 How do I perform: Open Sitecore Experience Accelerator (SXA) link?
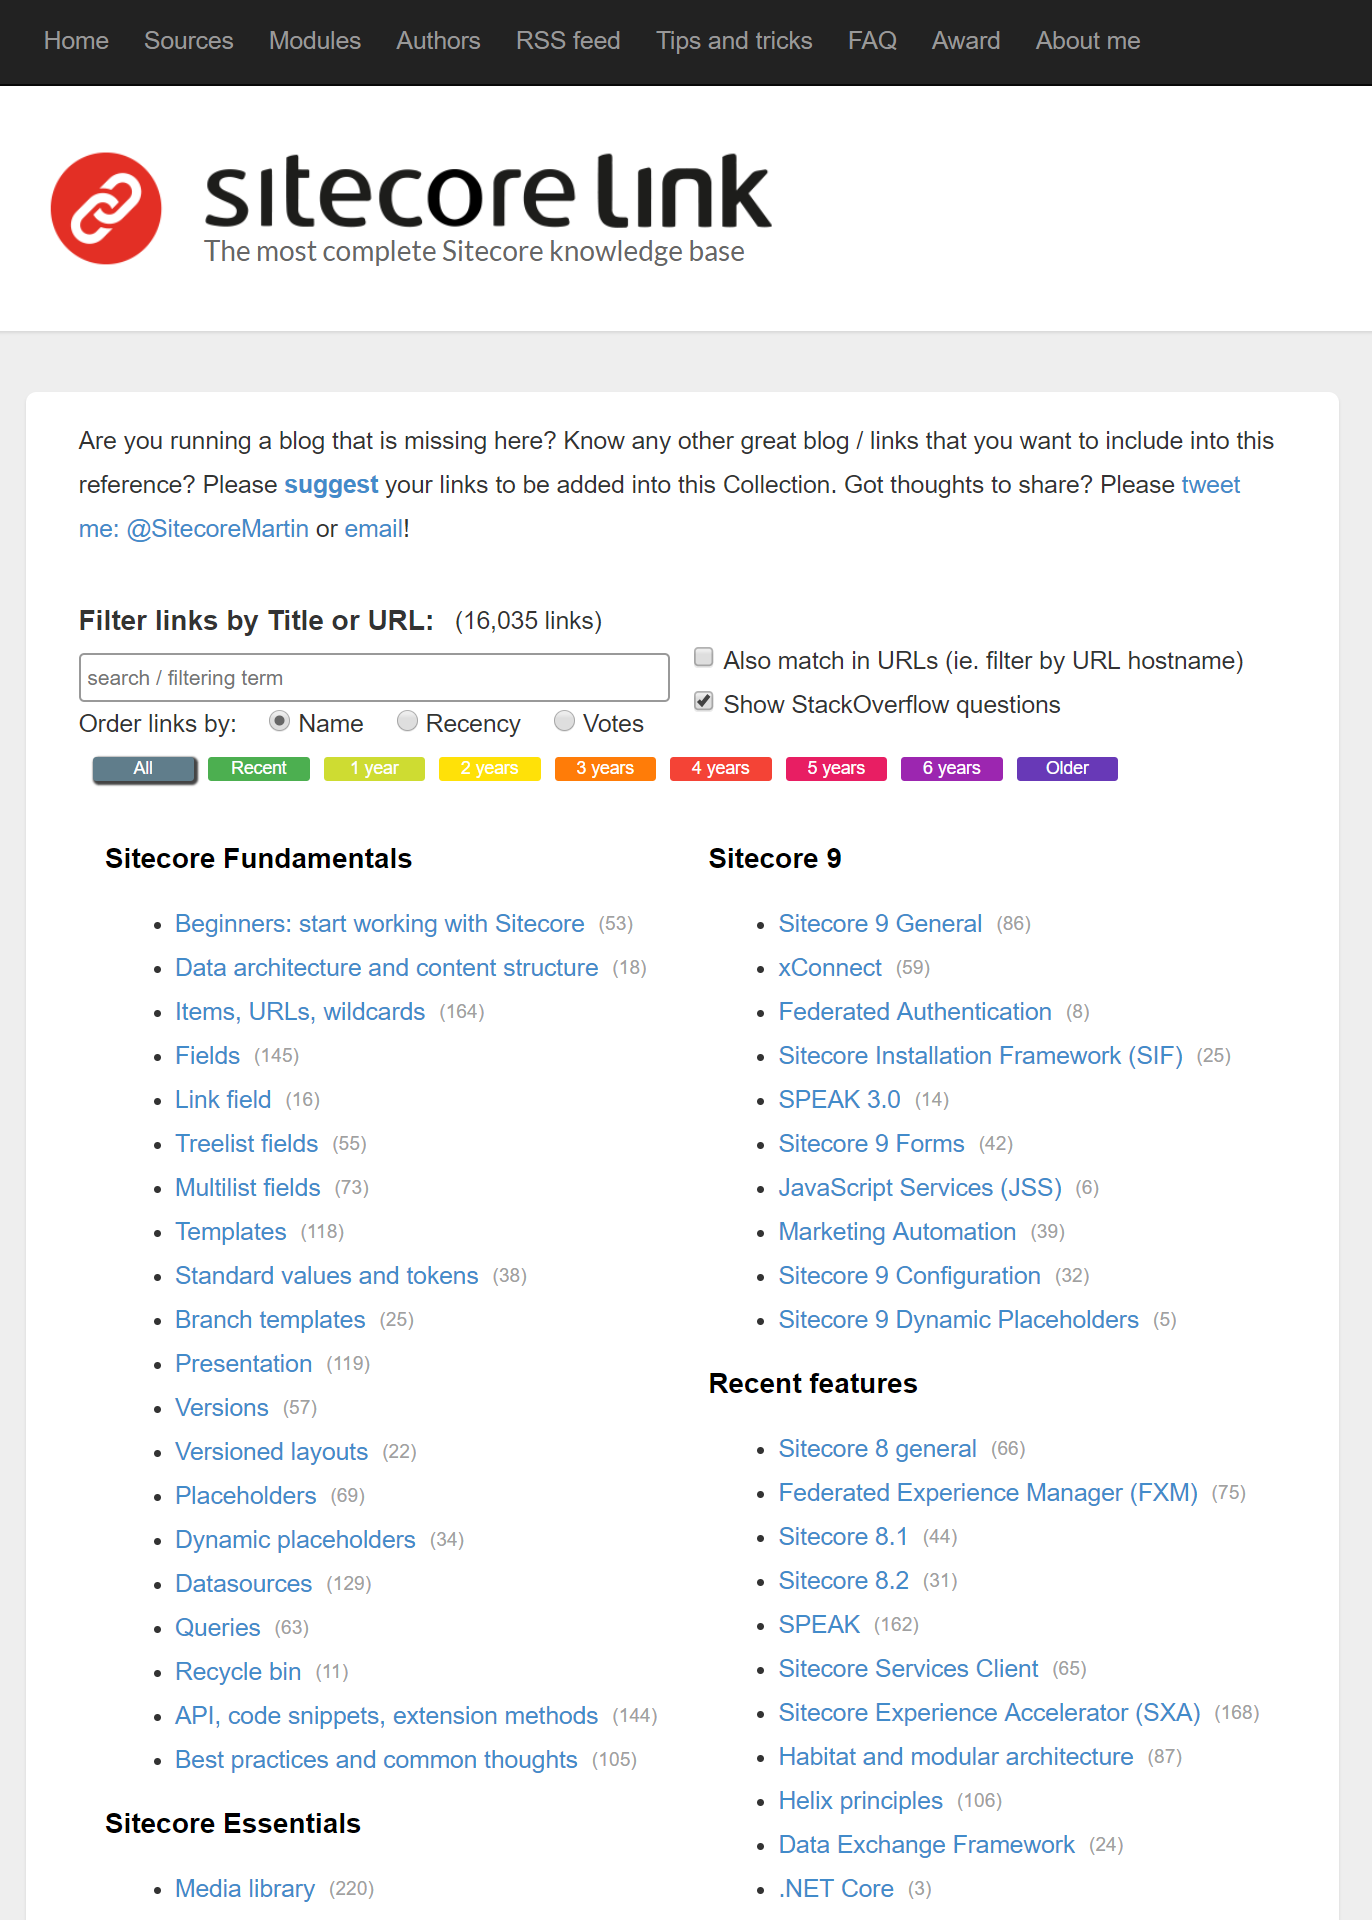(x=988, y=1713)
